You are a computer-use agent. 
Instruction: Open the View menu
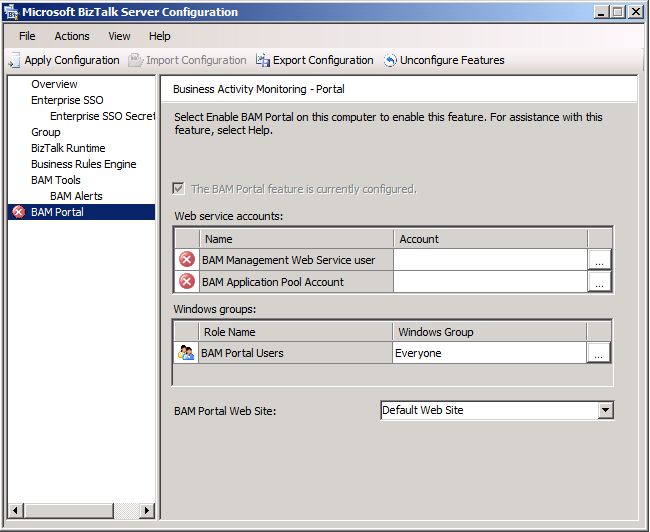pos(119,36)
